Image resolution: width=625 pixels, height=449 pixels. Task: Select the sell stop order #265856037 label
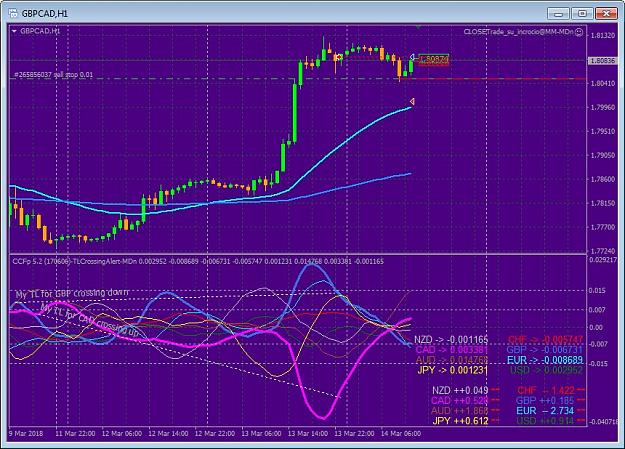click(53, 75)
